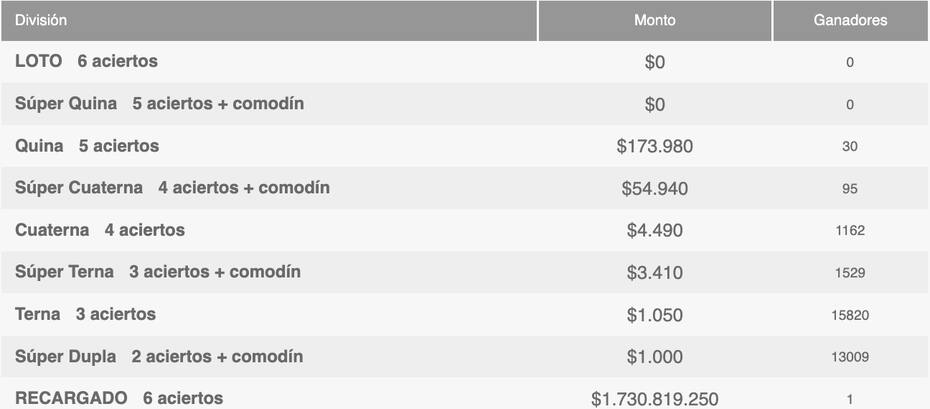Image resolution: width=930 pixels, height=409 pixels.
Task: Click the $54.940 Súper Cuaterna amount
Action: pos(655,188)
